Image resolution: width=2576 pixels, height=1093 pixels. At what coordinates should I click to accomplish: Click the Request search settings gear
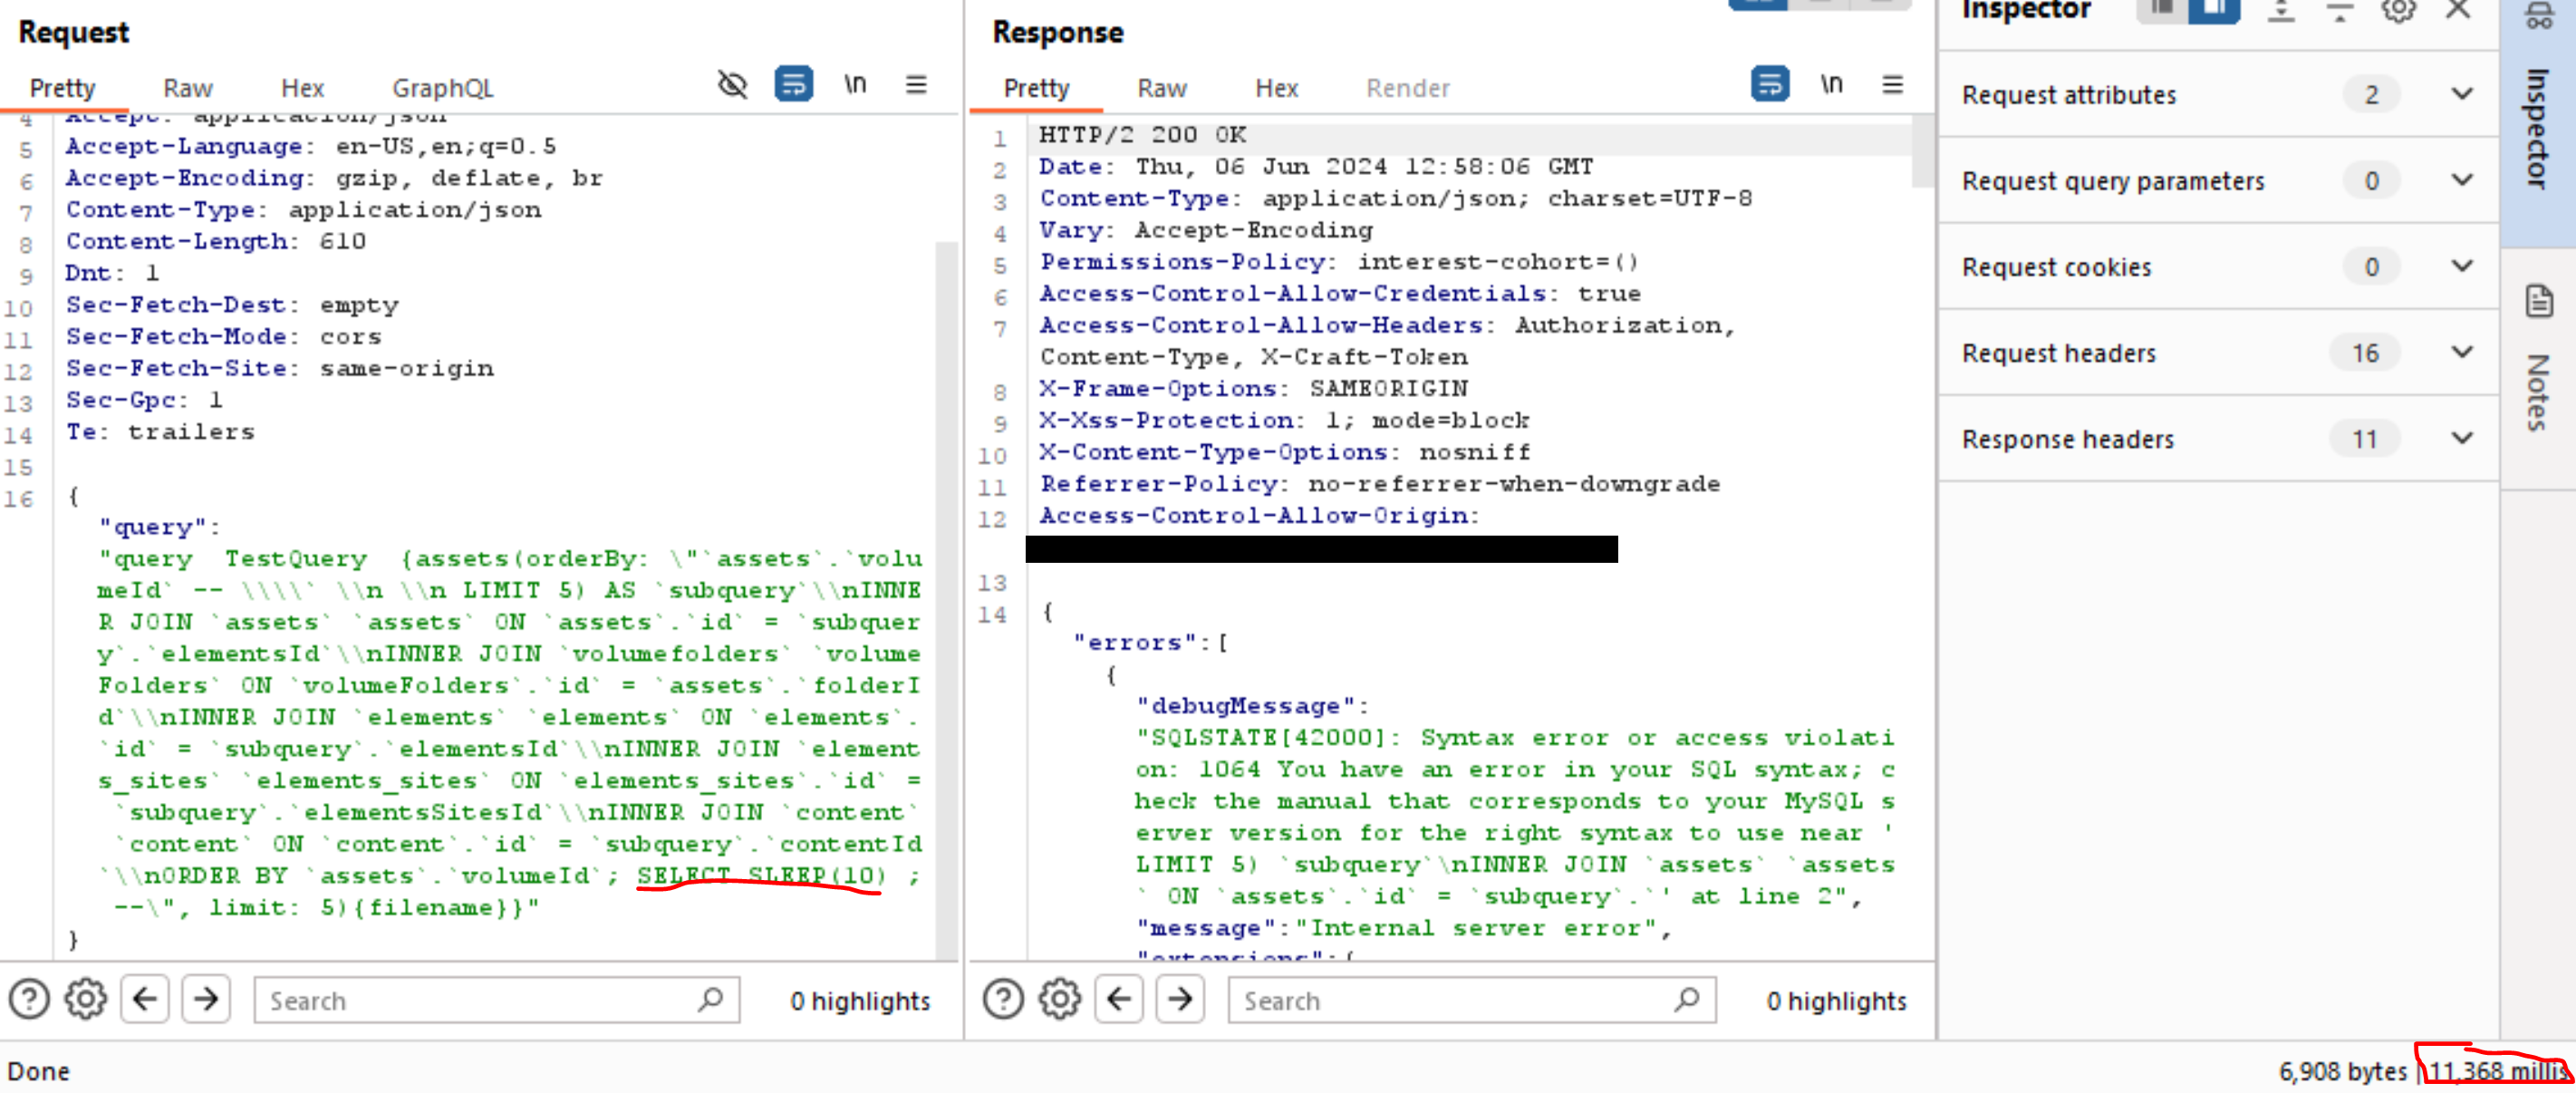[x=86, y=999]
